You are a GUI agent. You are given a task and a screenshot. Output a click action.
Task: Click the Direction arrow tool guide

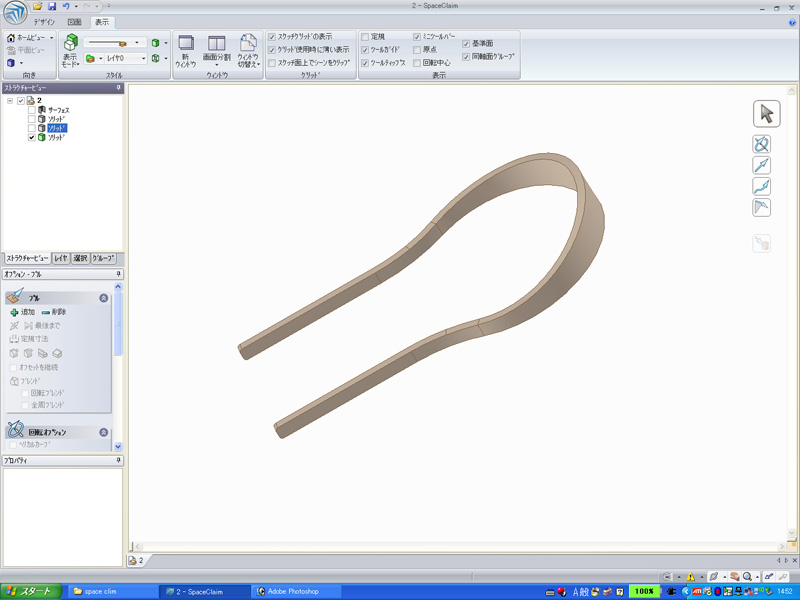(x=761, y=166)
